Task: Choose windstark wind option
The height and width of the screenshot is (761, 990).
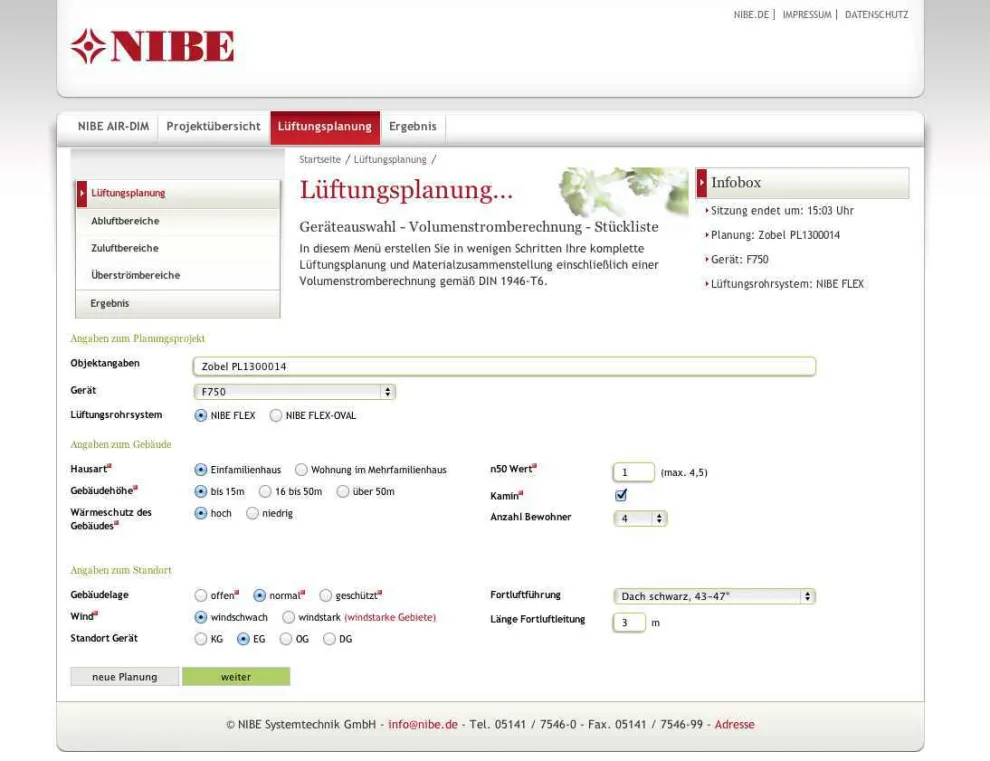Action: click(289, 617)
